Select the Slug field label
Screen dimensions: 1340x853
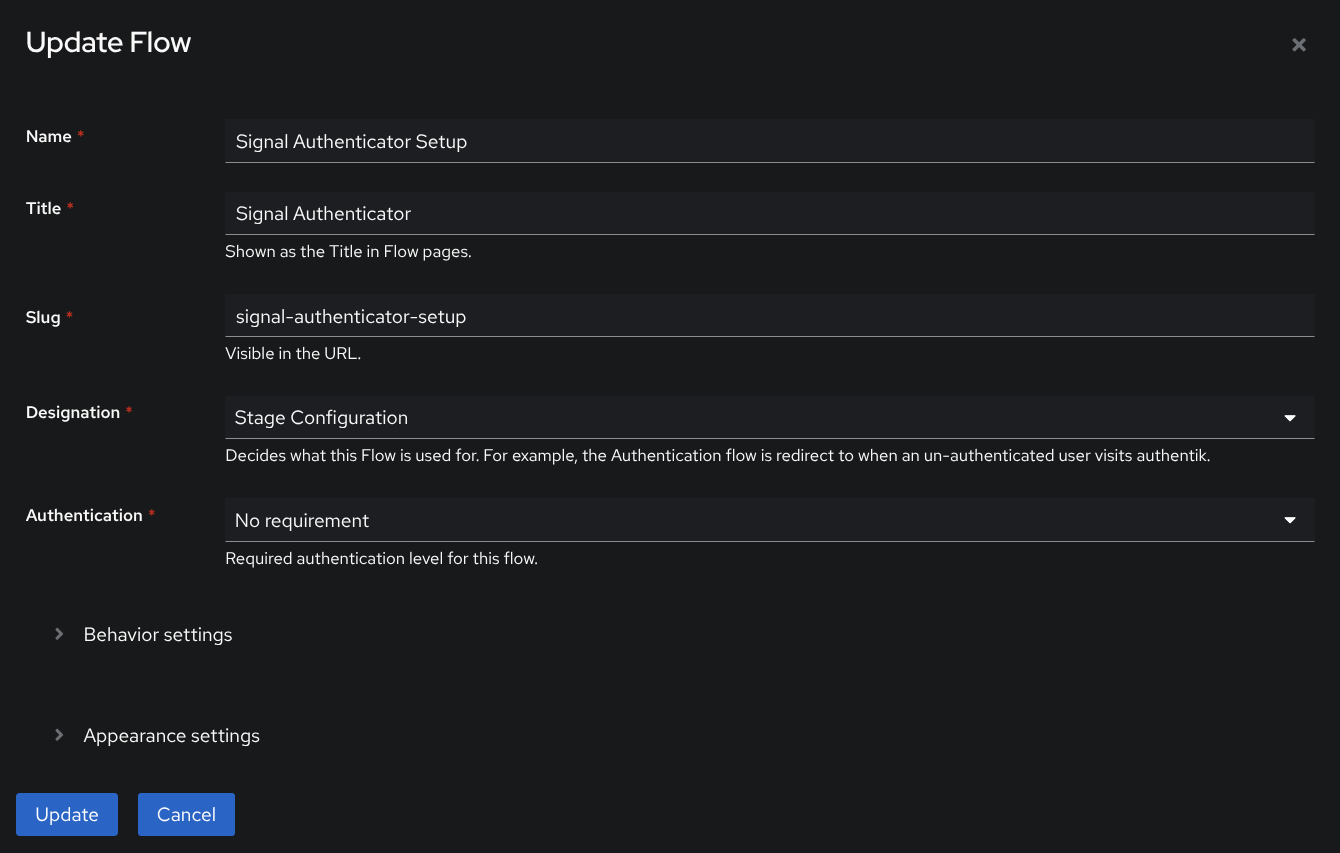click(43, 318)
